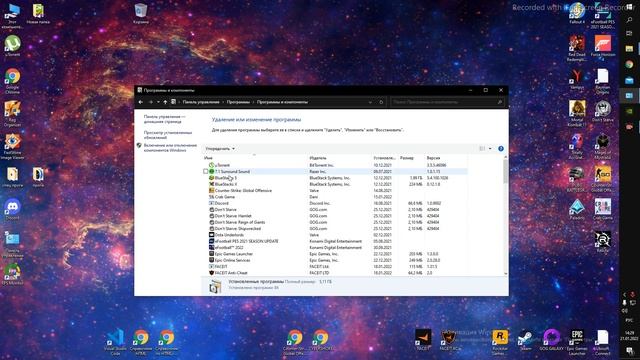Open Windows Start button on taskbar
Image resolution: width=640 pixels, height=360 pixels.
pos(629,6)
